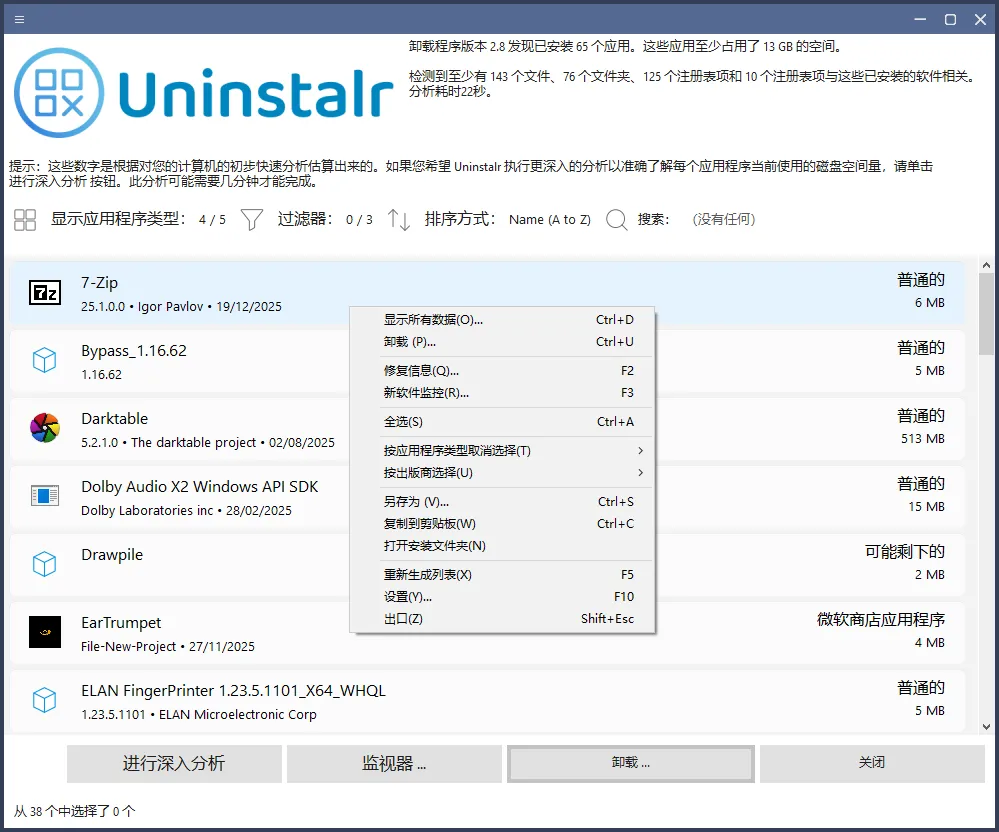Click the 可能剩下的 label for Drawpile
999x832 pixels.
click(x=905, y=552)
